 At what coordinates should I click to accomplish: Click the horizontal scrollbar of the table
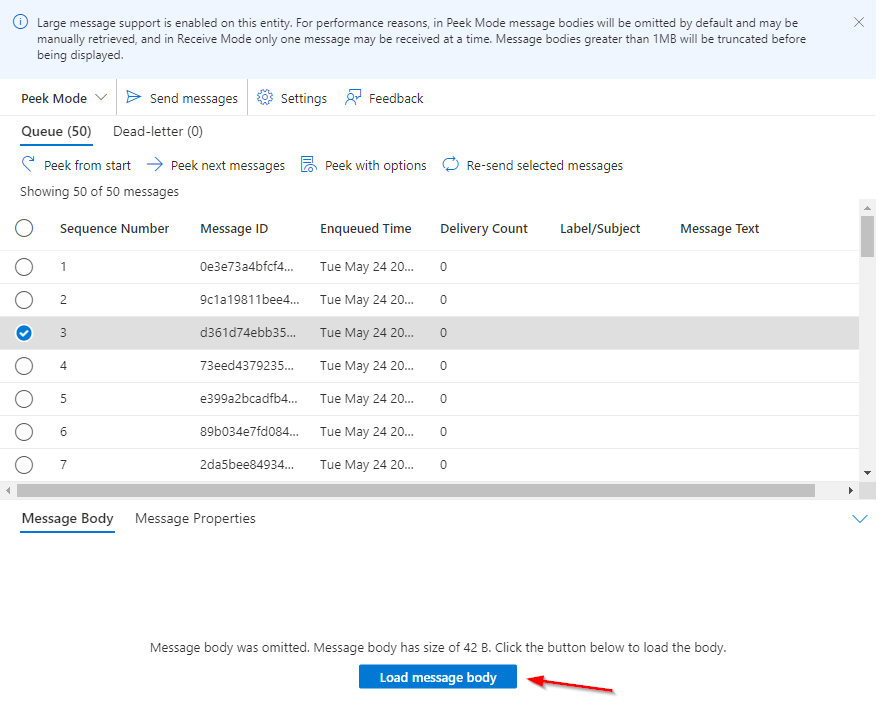(x=415, y=490)
